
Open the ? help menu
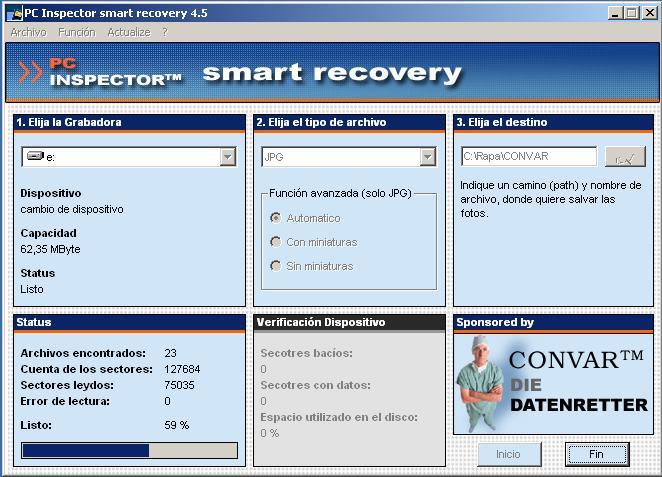(x=165, y=32)
